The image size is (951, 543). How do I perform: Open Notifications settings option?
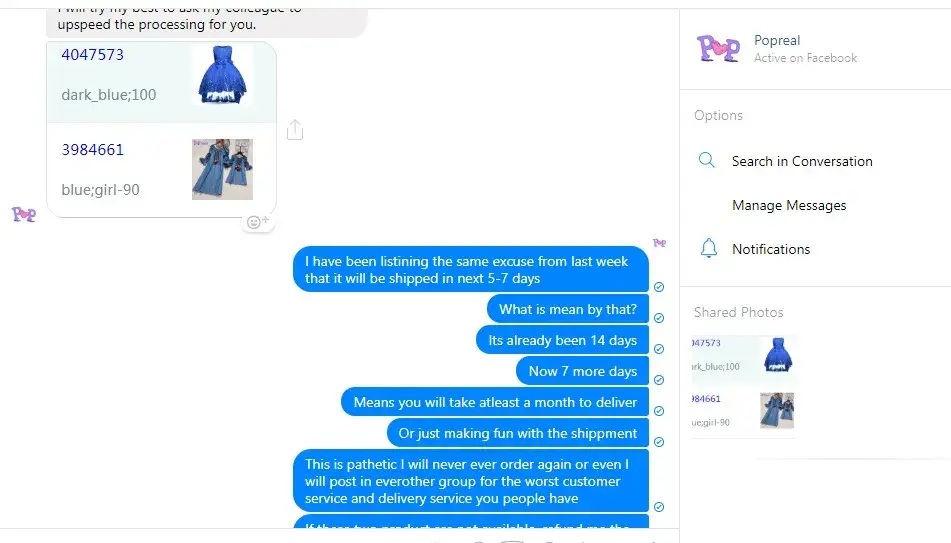click(x=770, y=249)
